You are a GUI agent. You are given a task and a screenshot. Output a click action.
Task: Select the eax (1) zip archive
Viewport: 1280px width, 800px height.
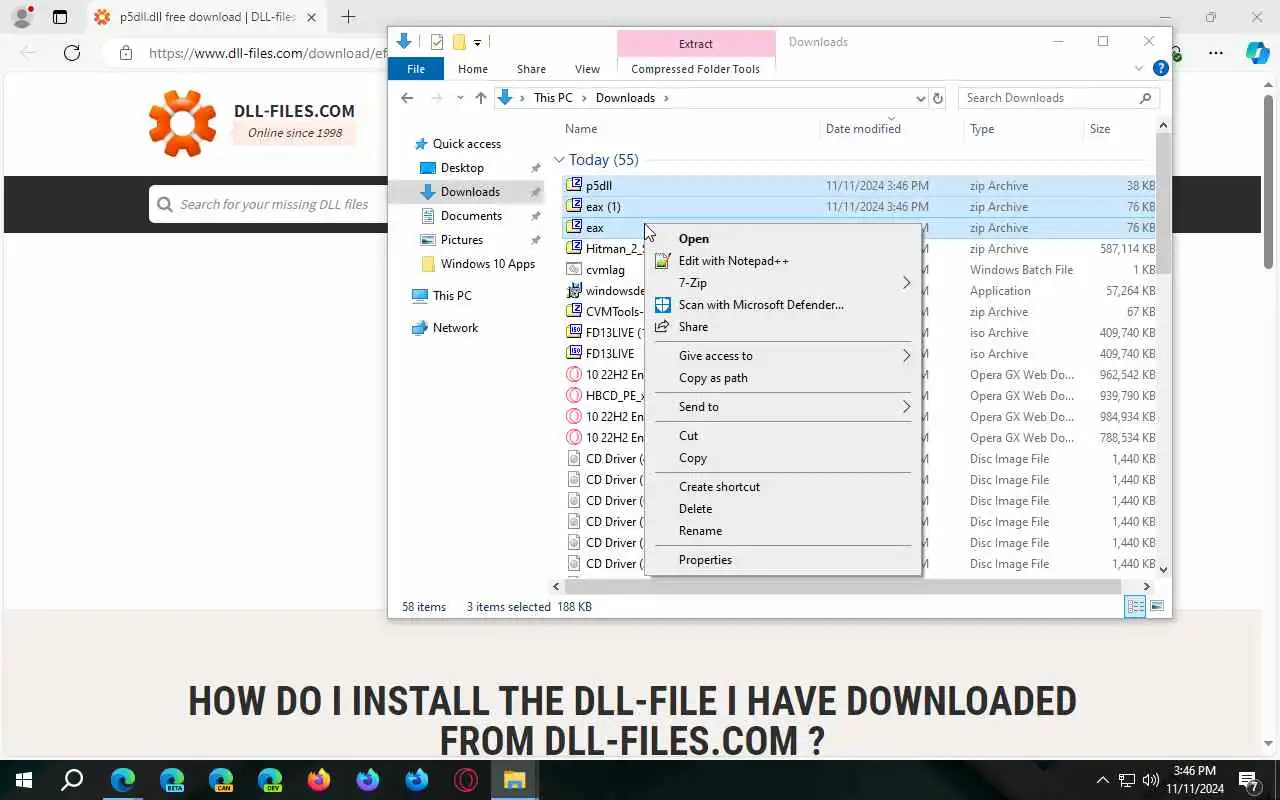(603, 207)
